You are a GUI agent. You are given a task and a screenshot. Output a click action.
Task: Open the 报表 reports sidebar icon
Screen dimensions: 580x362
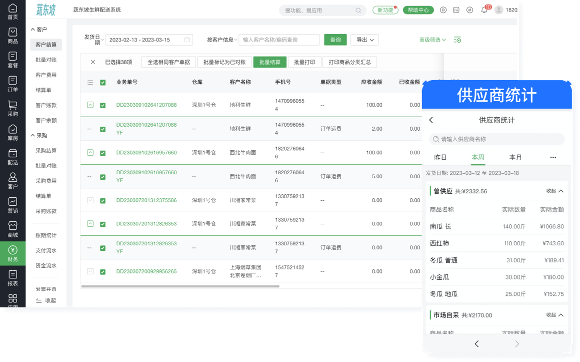pos(13,277)
